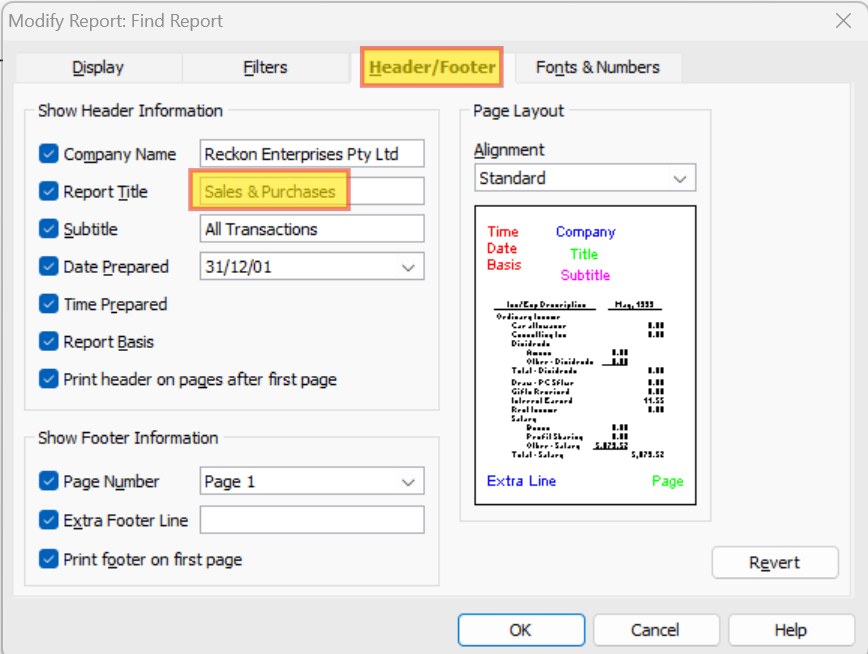Screen dimensions: 868x654
Task: Uncheck Print header on pages after first page
Action: pyautogui.click(x=49, y=379)
